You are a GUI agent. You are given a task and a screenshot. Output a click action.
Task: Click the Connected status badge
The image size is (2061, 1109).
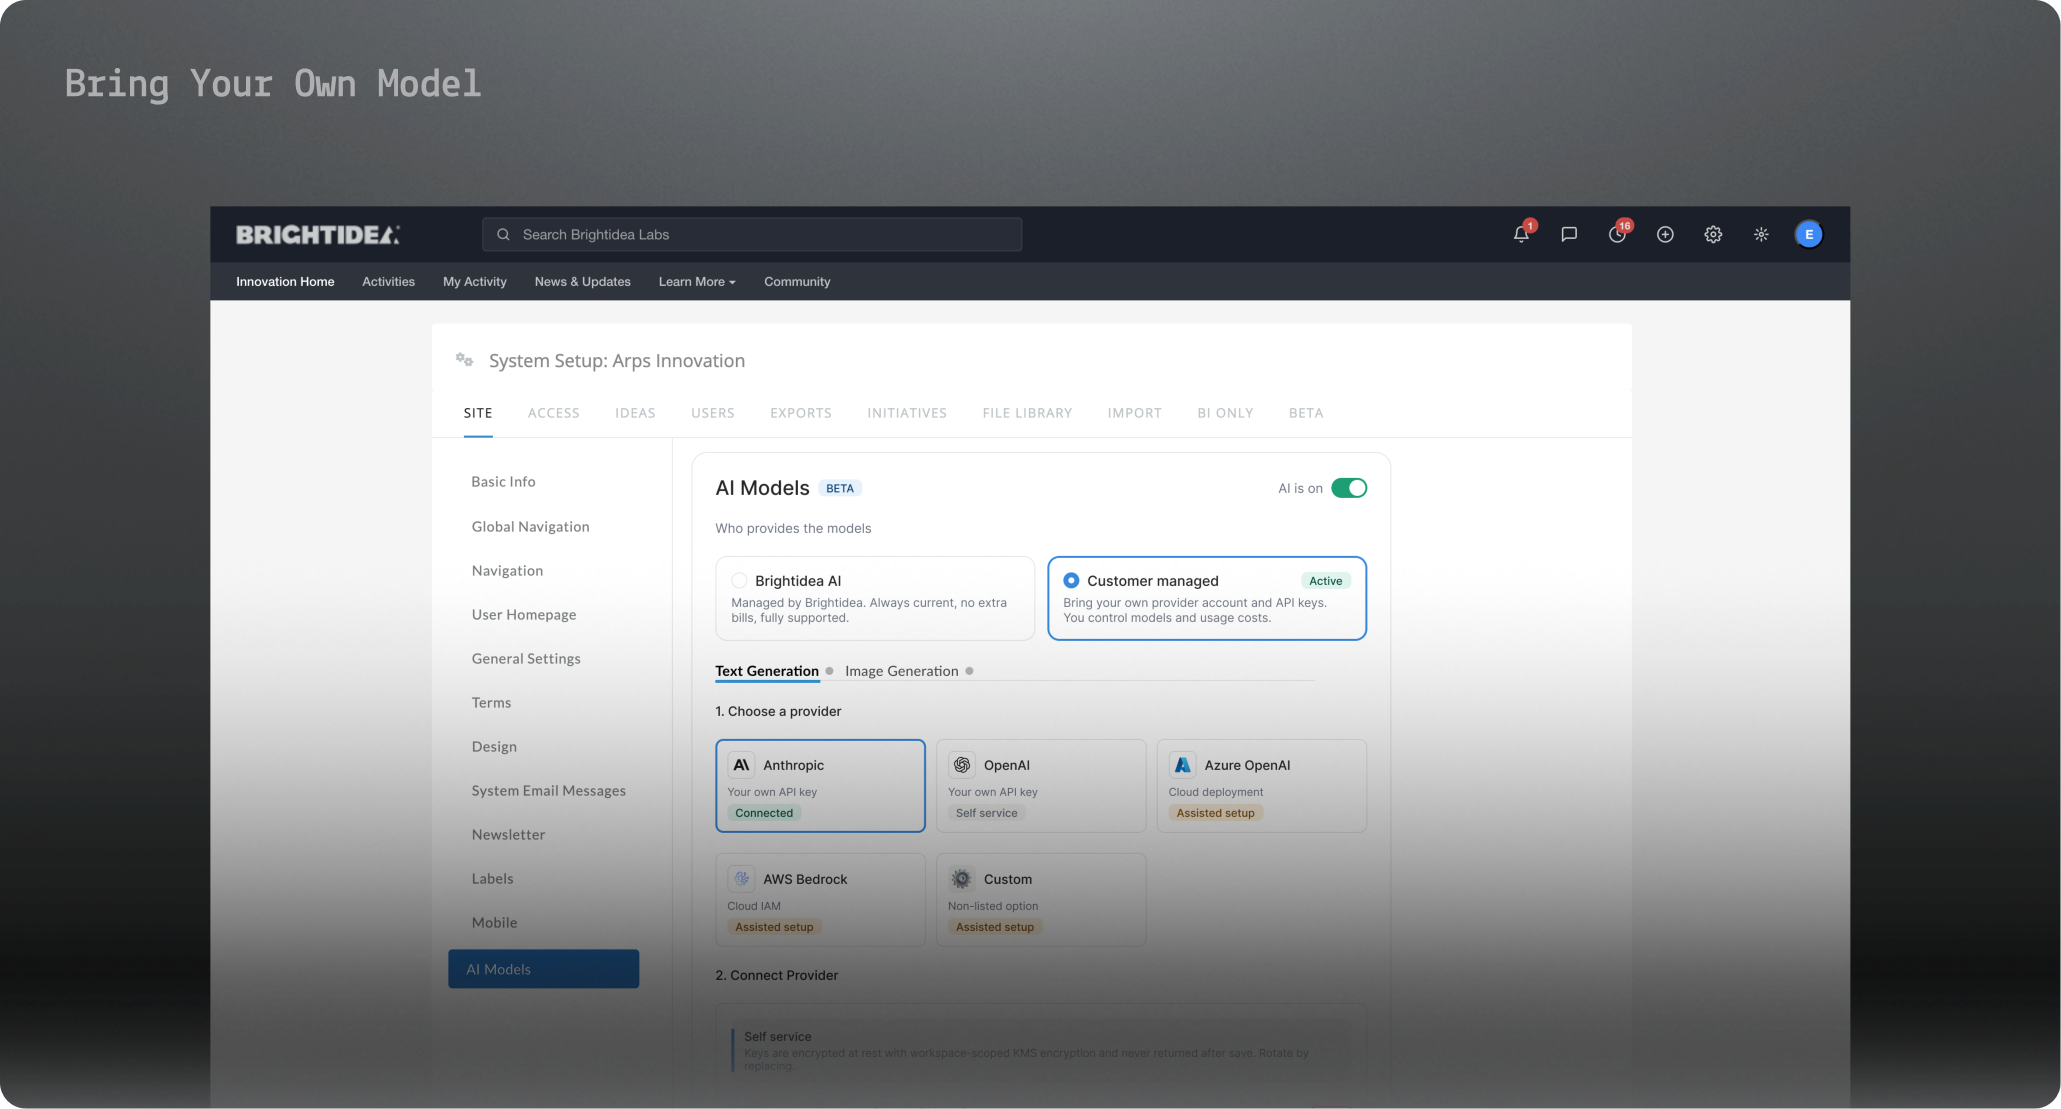(x=764, y=813)
